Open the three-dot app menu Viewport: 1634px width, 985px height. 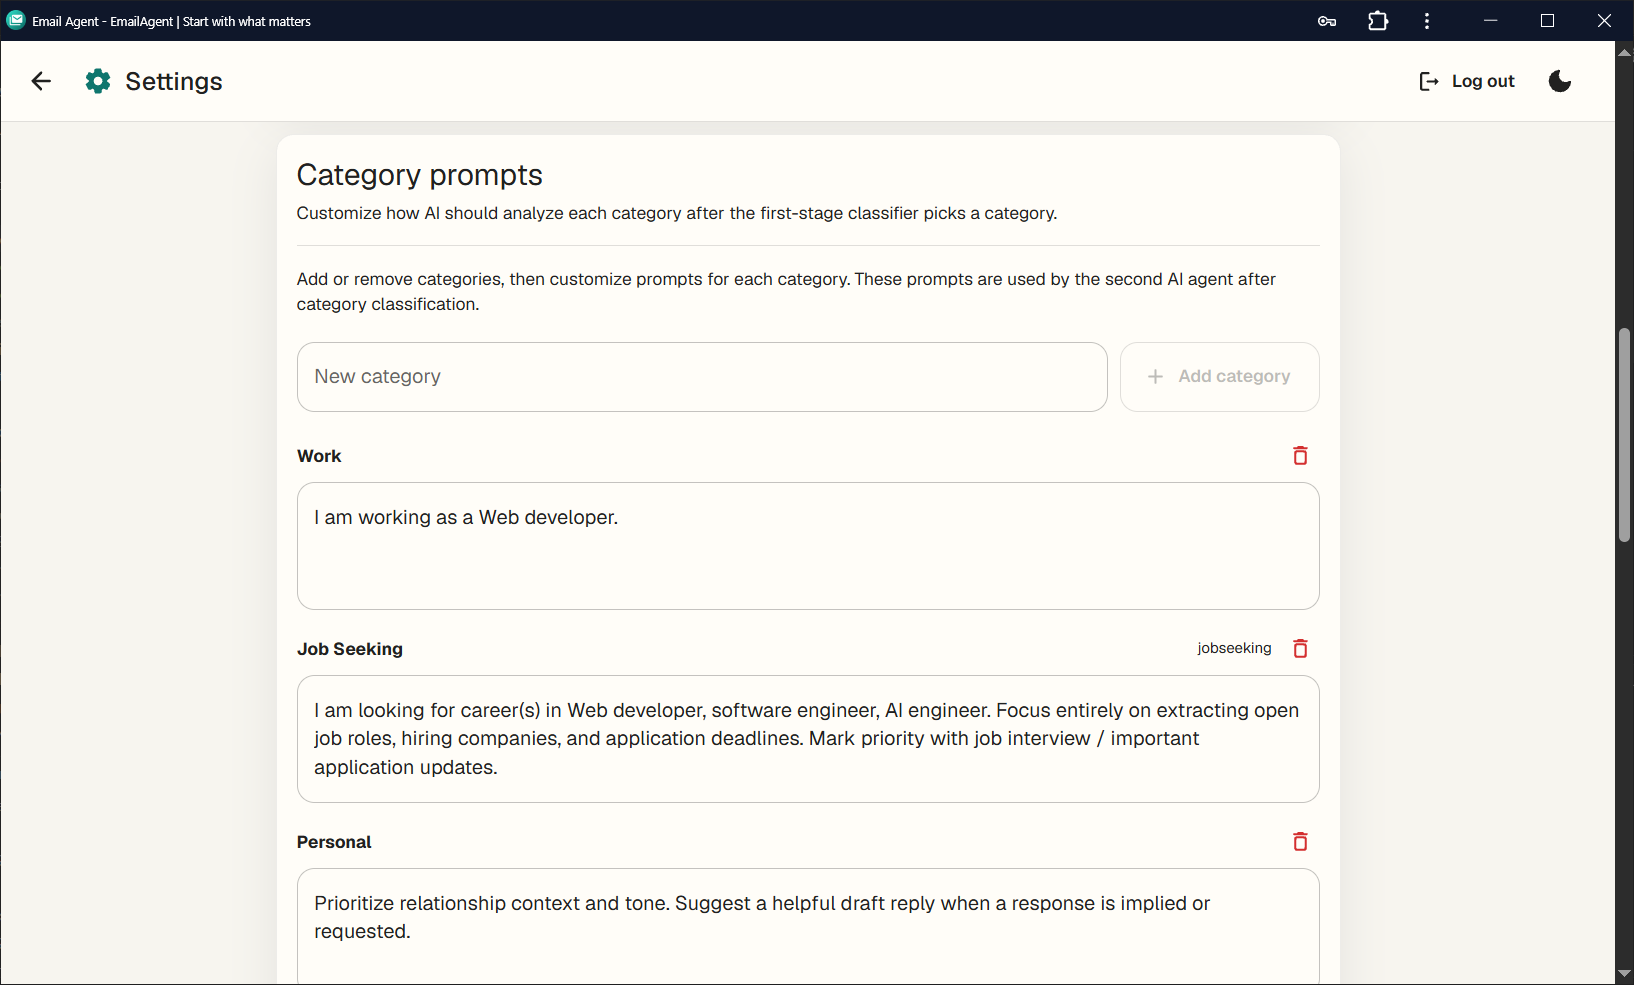coord(1427,21)
